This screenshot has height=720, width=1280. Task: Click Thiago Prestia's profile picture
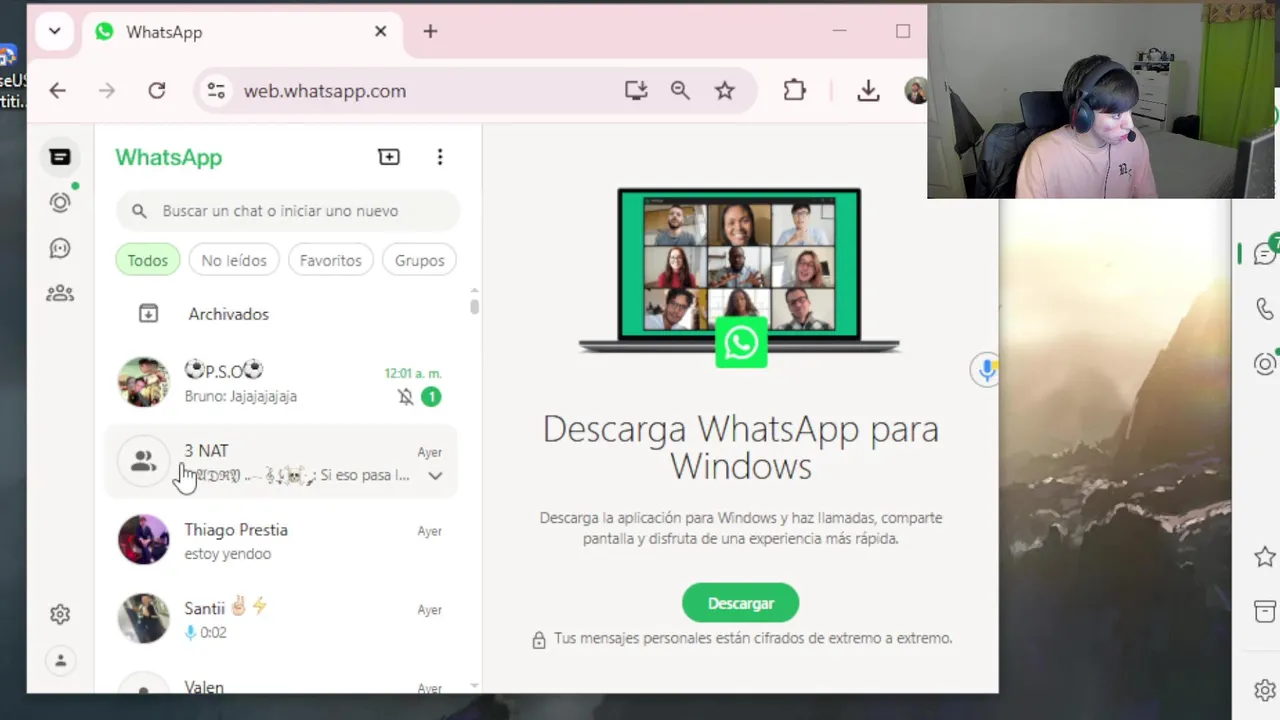[x=144, y=540]
